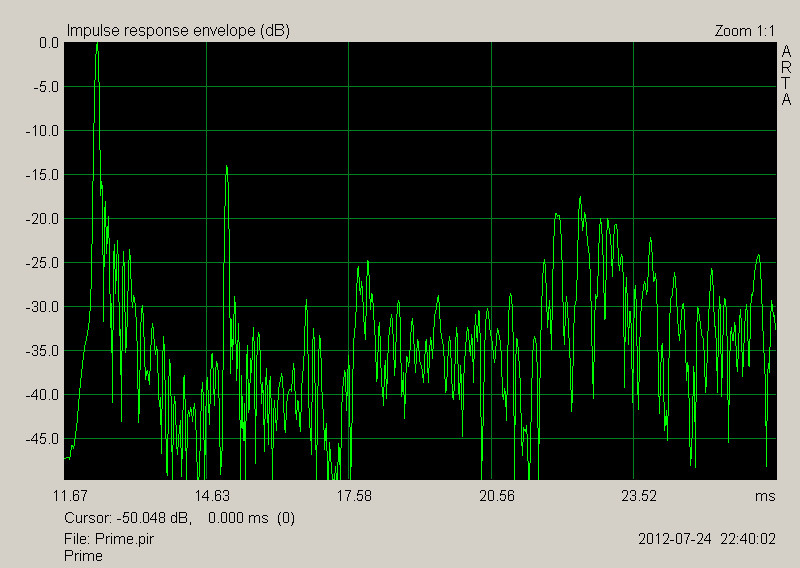Click the 14.63 time axis label
This screenshot has height=568, width=800.
tap(212, 496)
